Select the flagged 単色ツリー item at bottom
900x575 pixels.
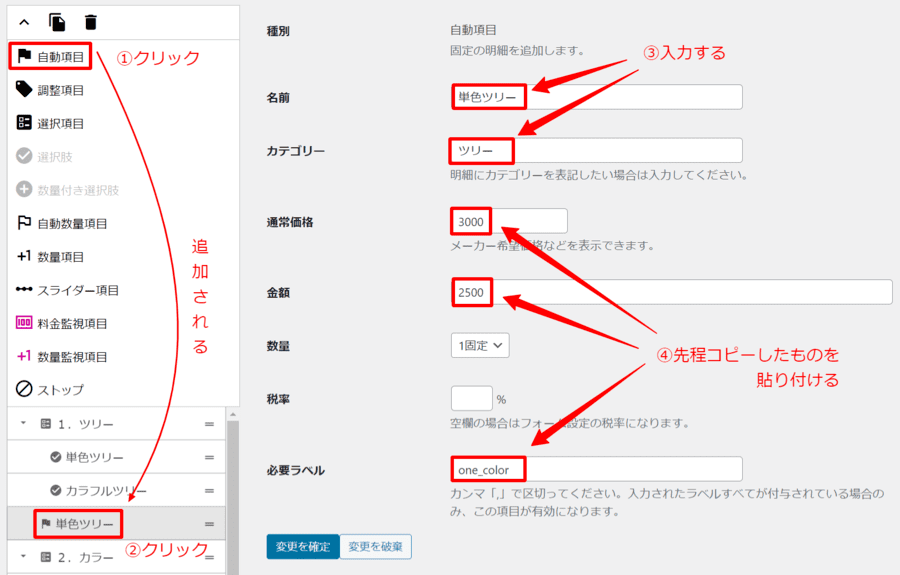click(88, 523)
